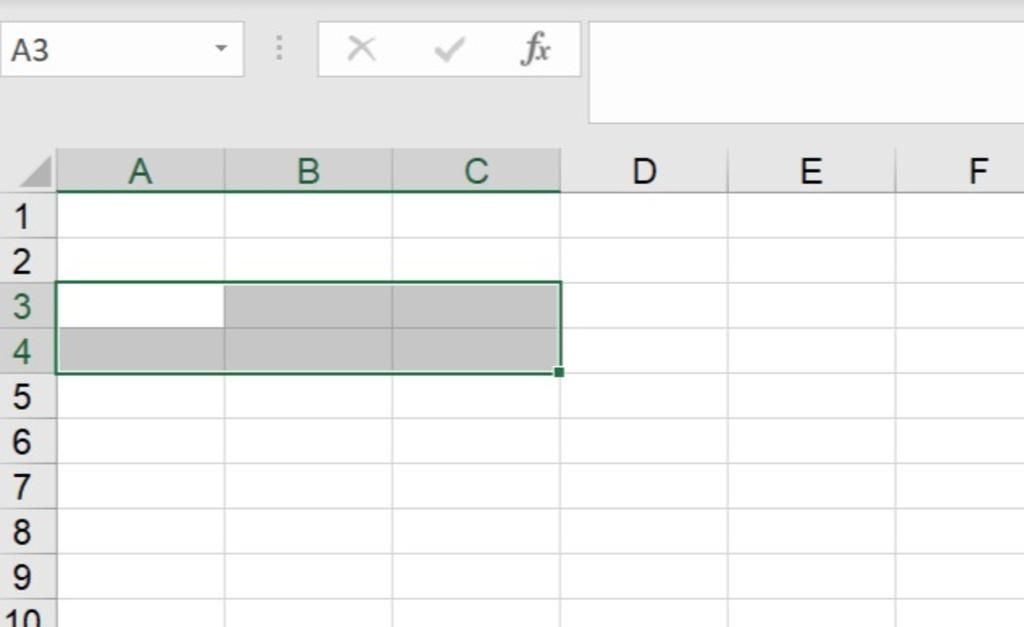Select row 5 header
Image resolution: width=1024 pixels, height=627 pixels.
coord(22,397)
